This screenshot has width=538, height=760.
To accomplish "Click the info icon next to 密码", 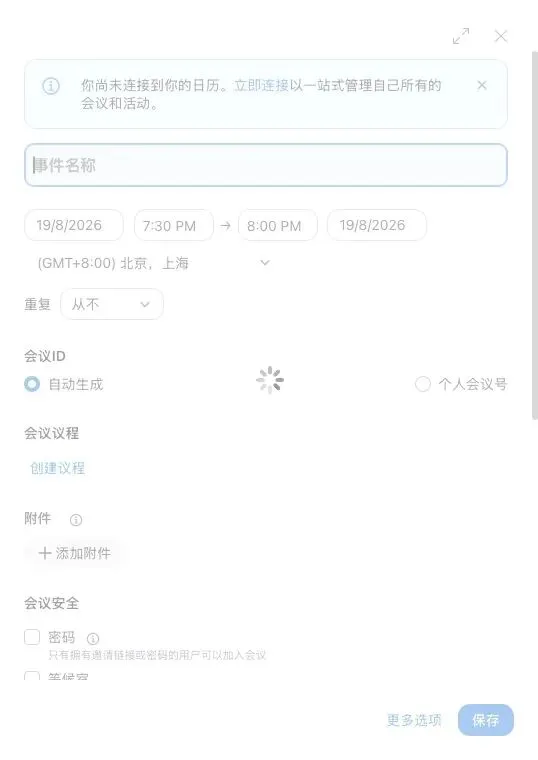I will coord(93,638).
